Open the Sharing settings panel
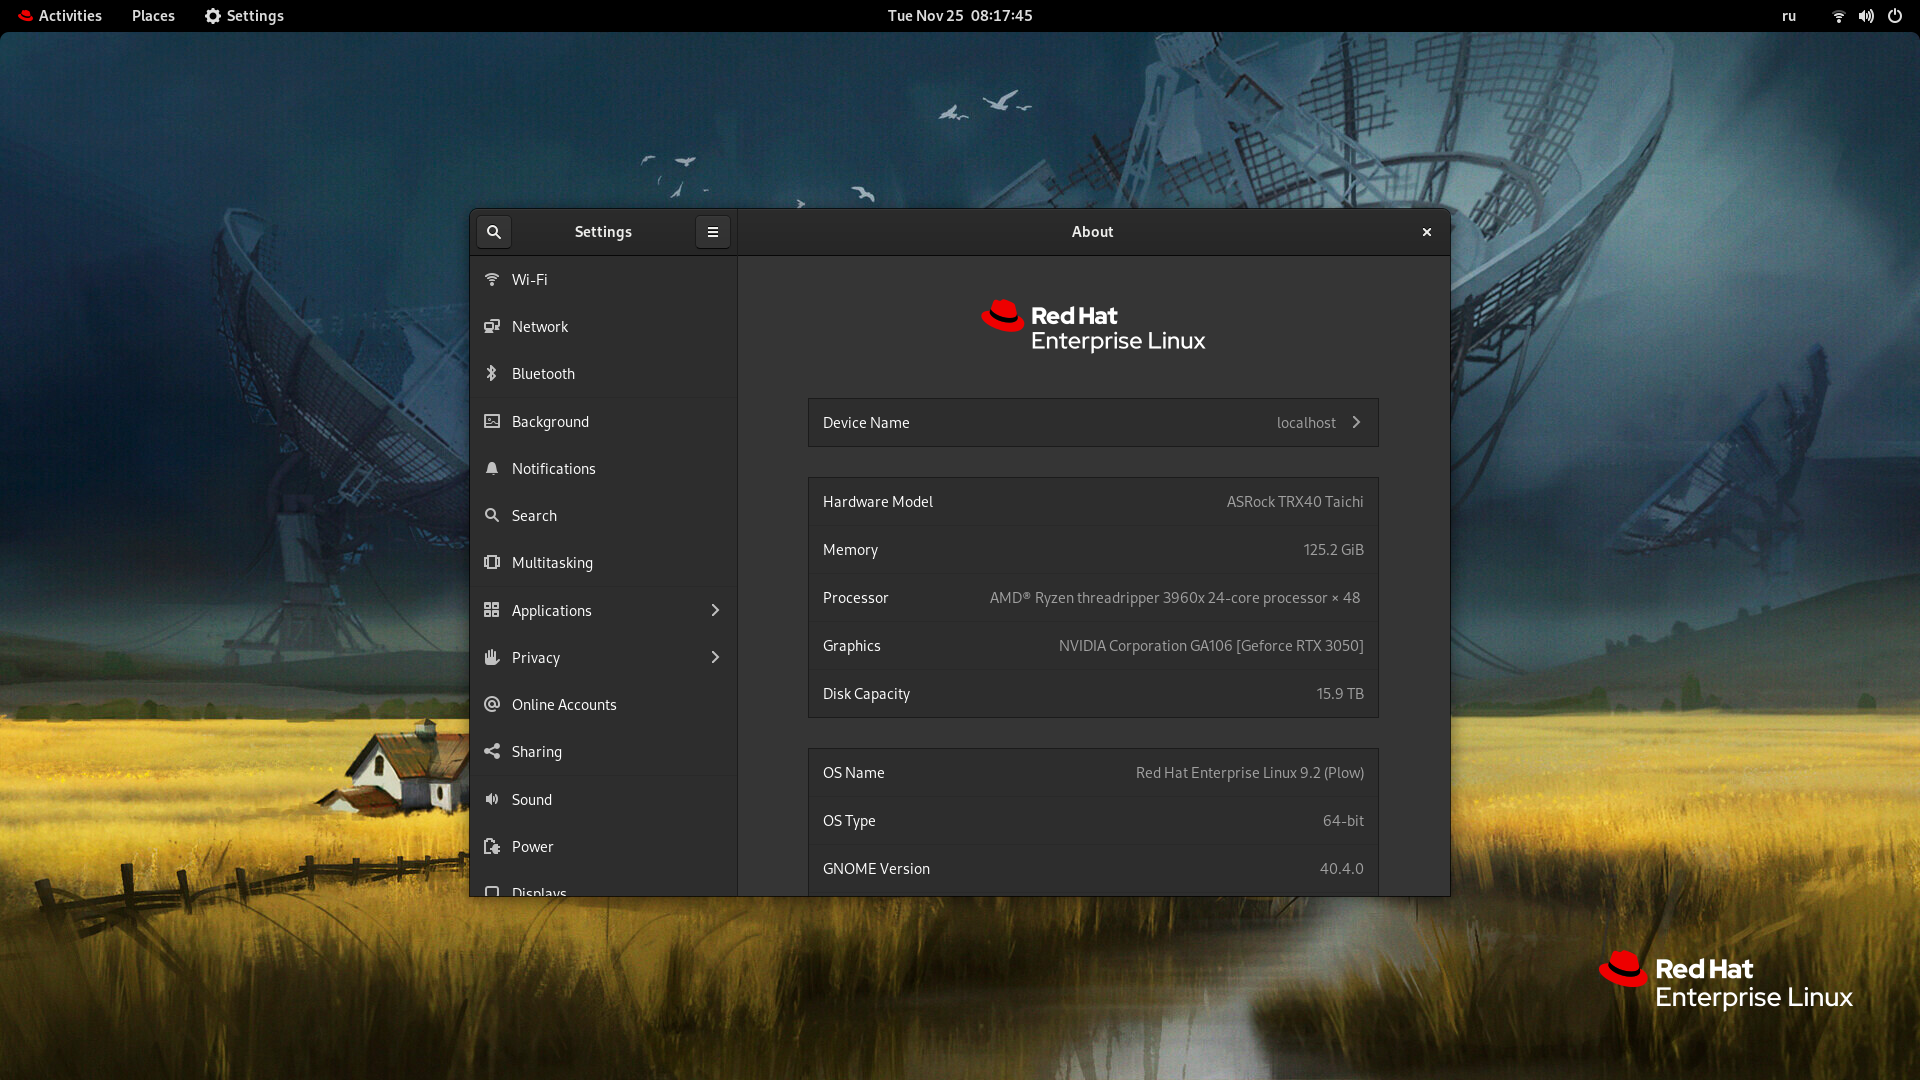Image resolution: width=1920 pixels, height=1080 pixels. (x=537, y=752)
